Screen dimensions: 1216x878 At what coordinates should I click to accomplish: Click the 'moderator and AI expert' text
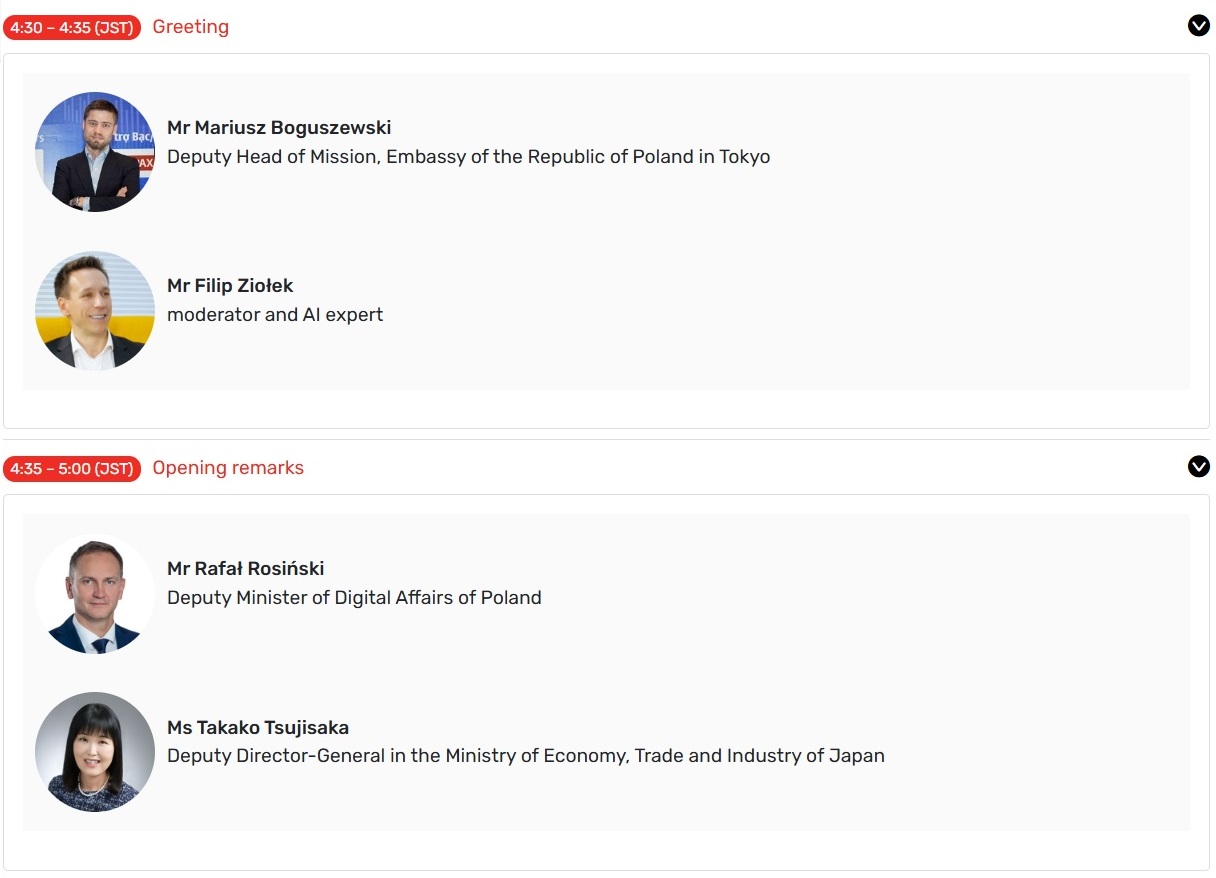click(x=275, y=315)
